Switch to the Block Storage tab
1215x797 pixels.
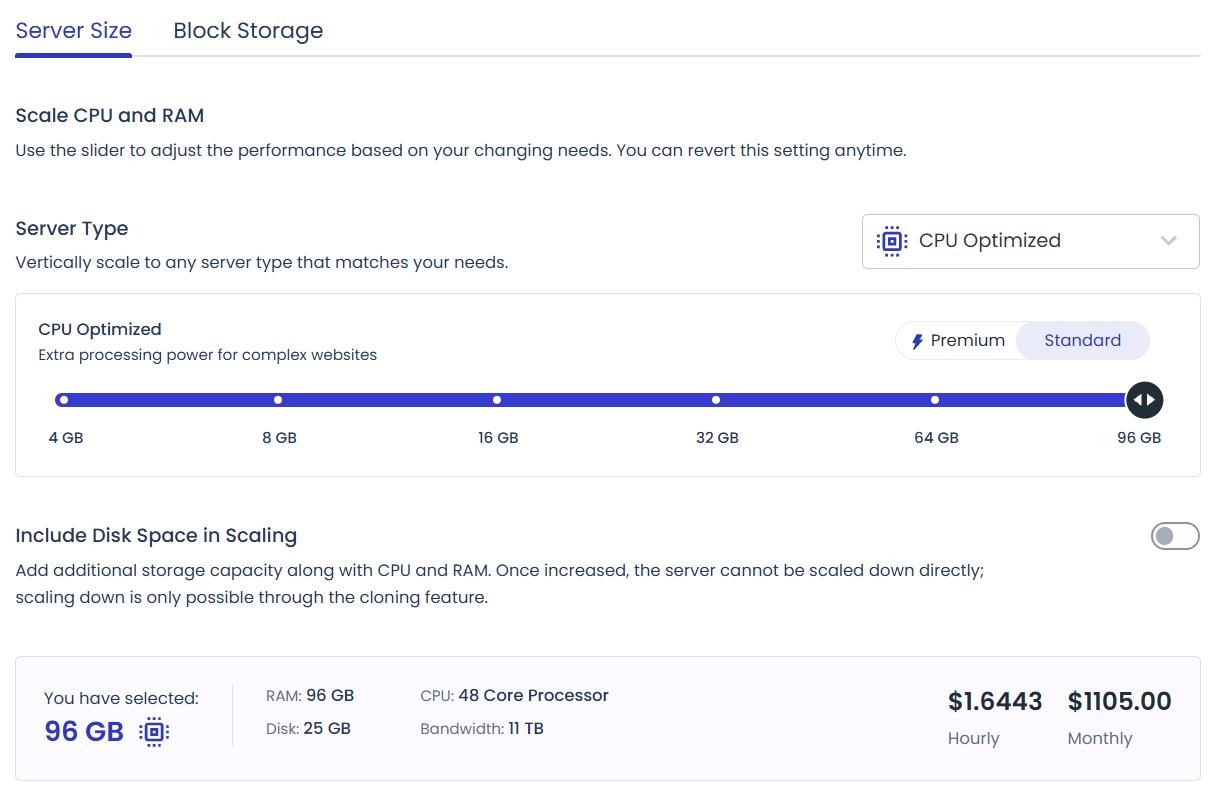tap(248, 30)
